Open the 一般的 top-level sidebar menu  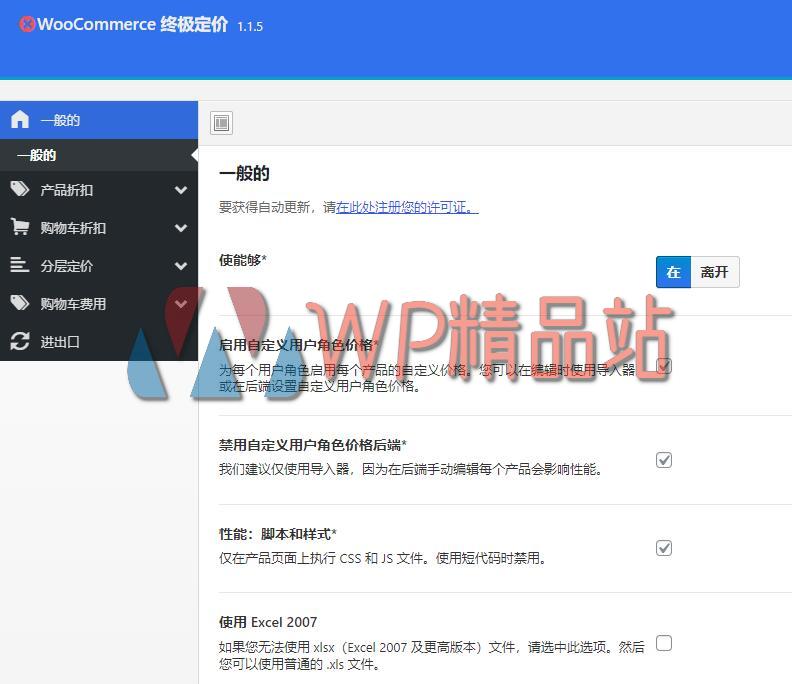click(x=99, y=120)
